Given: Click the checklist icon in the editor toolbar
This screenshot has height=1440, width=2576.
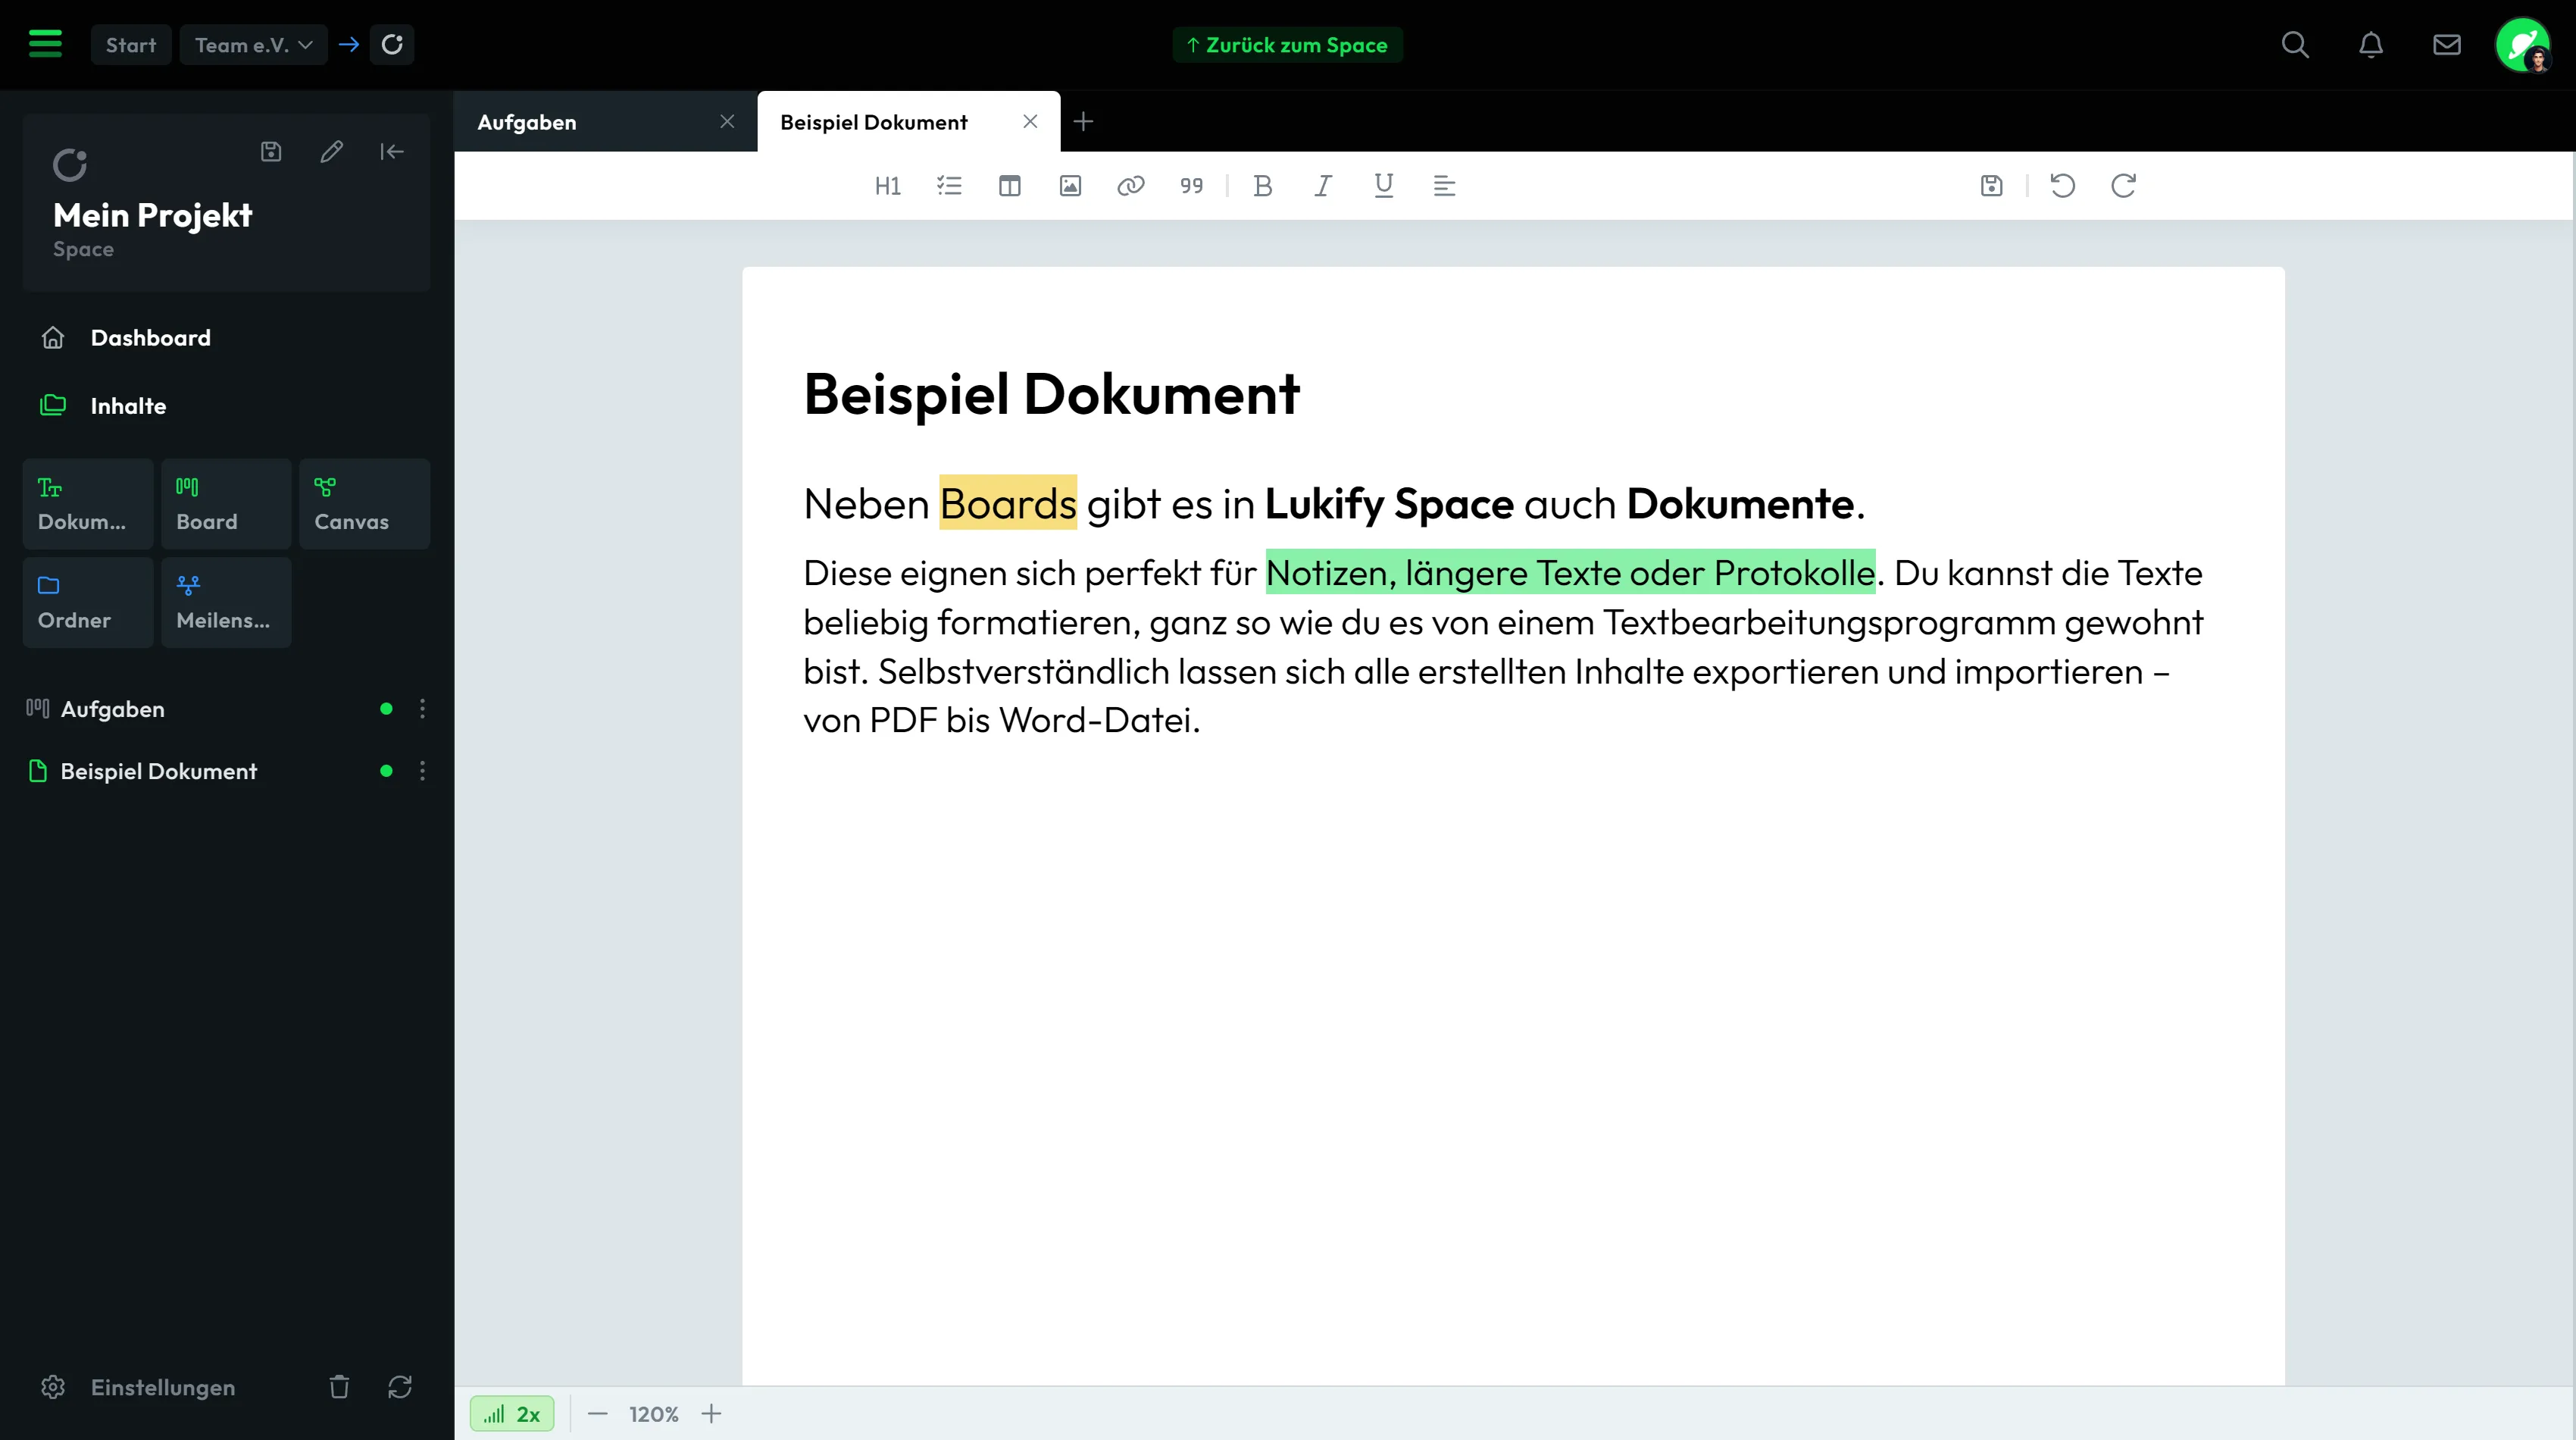Looking at the screenshot, I should (x=949, y=186).
